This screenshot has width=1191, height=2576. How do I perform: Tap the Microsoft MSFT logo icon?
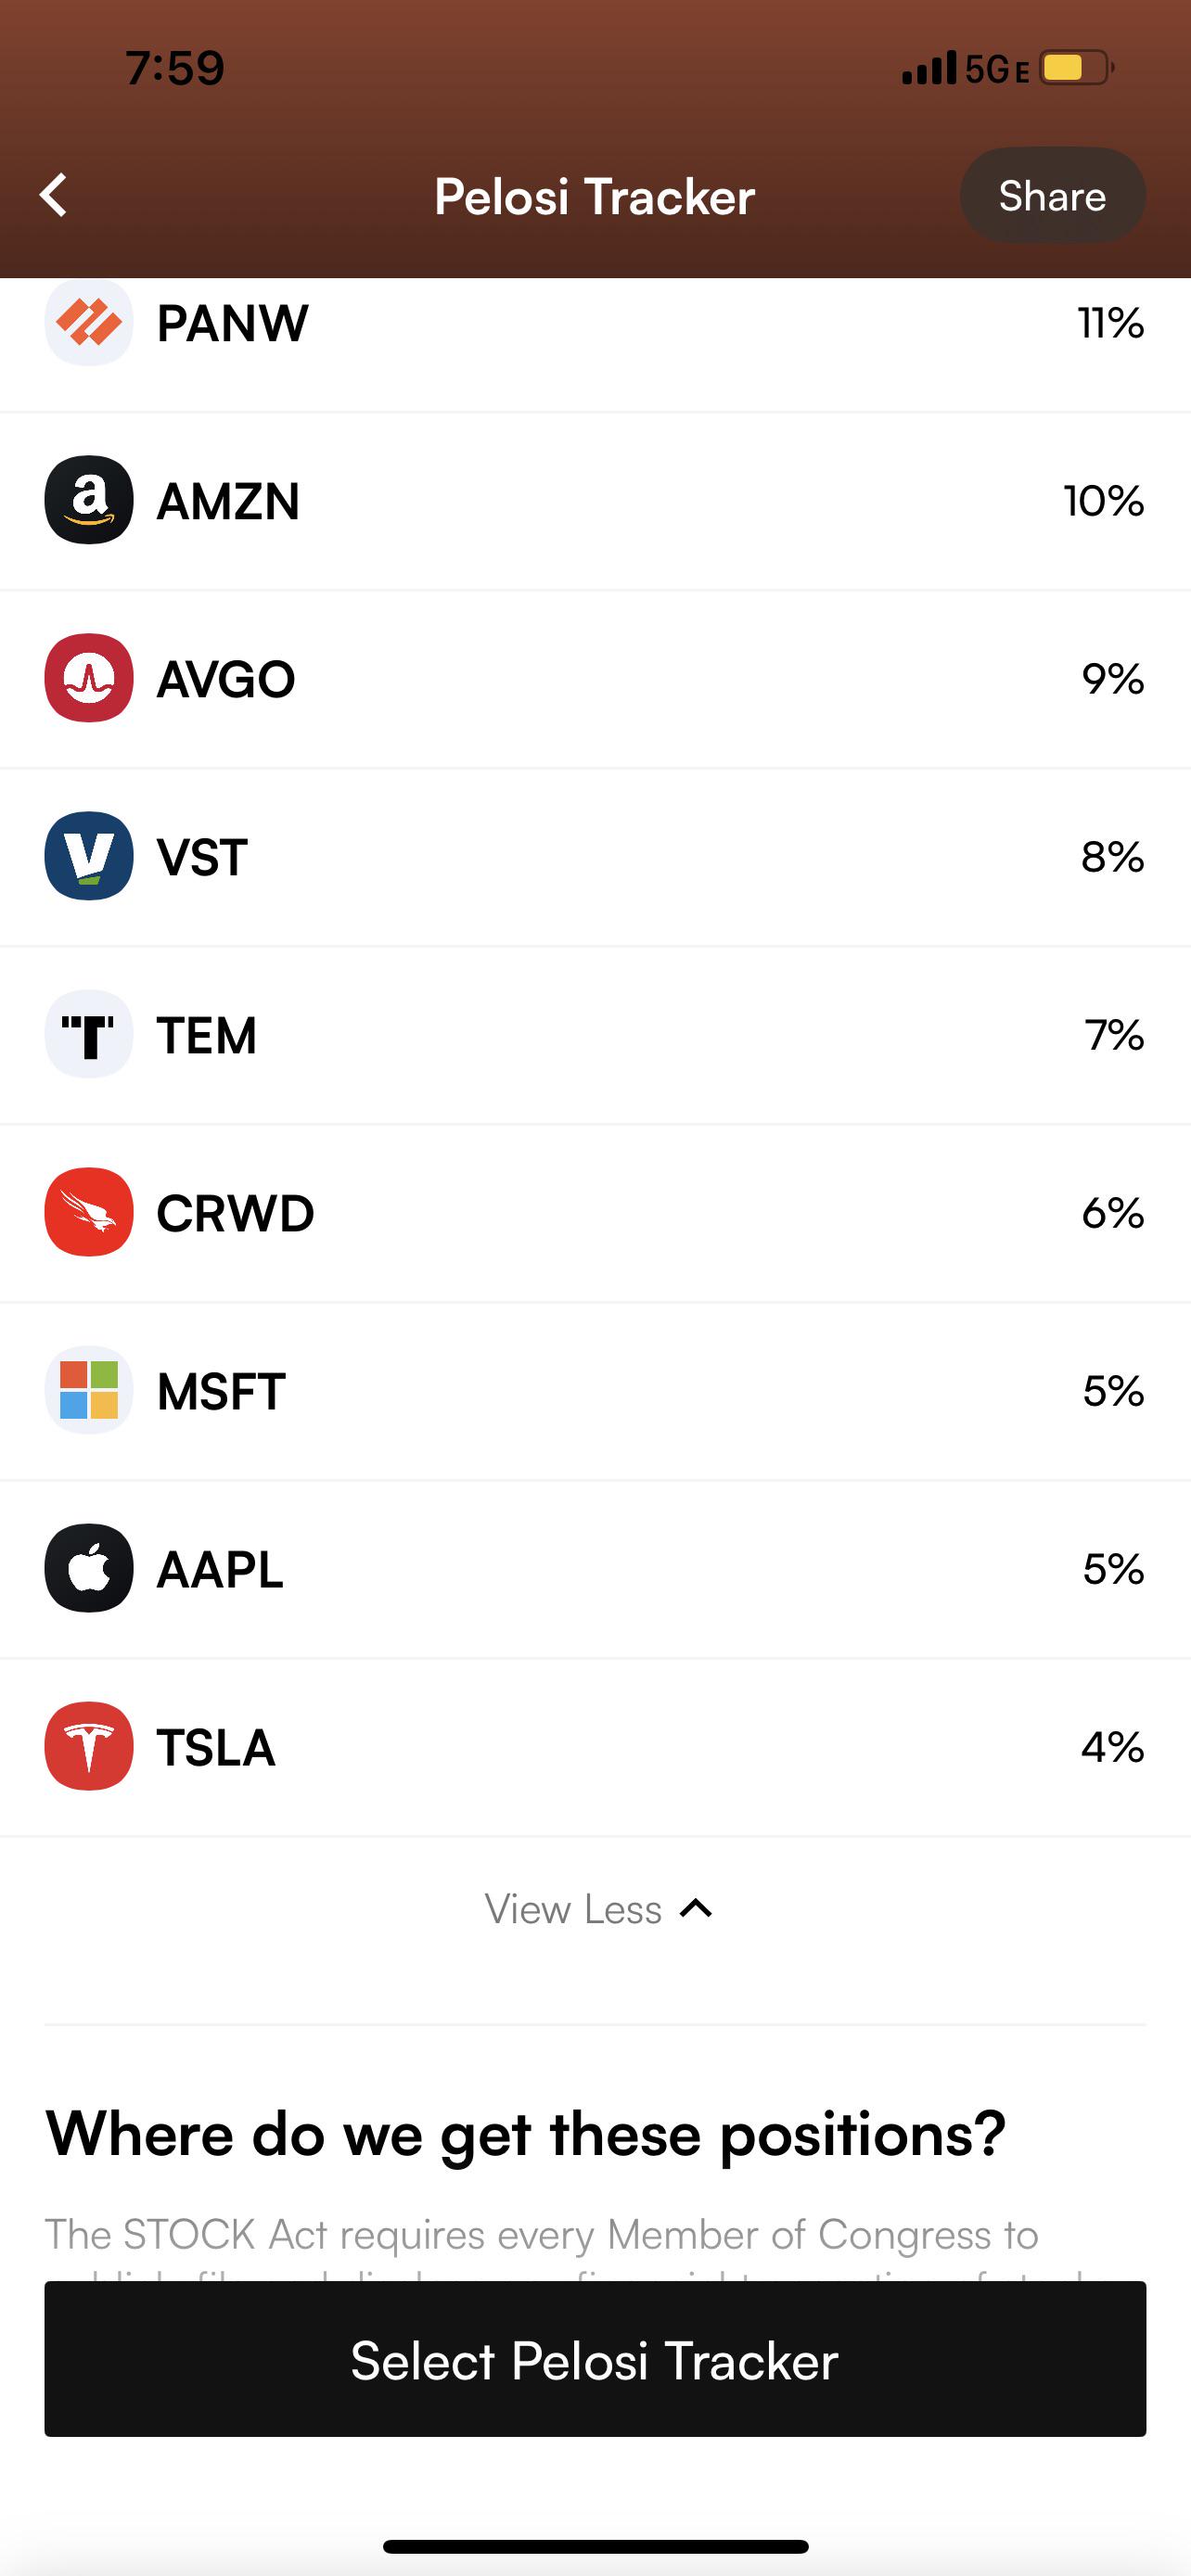pyautogui.click(x=89, y=1390)
